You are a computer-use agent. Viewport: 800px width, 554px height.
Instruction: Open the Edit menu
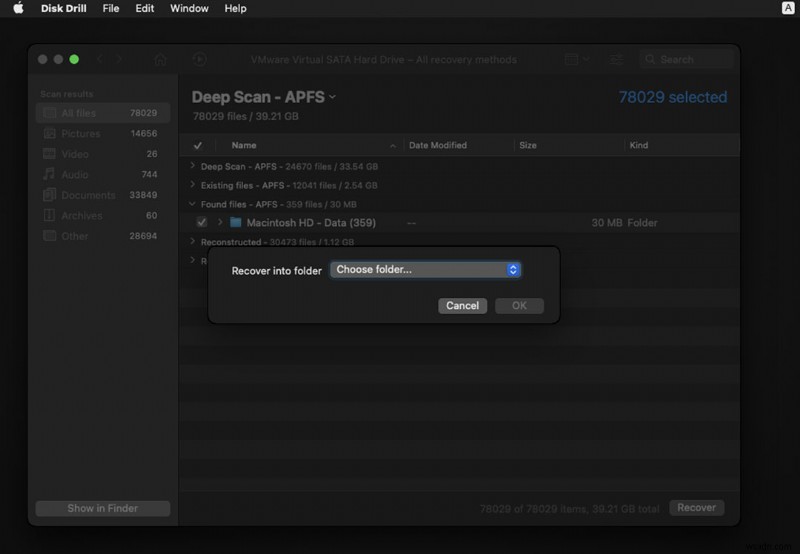pos(144,8)
